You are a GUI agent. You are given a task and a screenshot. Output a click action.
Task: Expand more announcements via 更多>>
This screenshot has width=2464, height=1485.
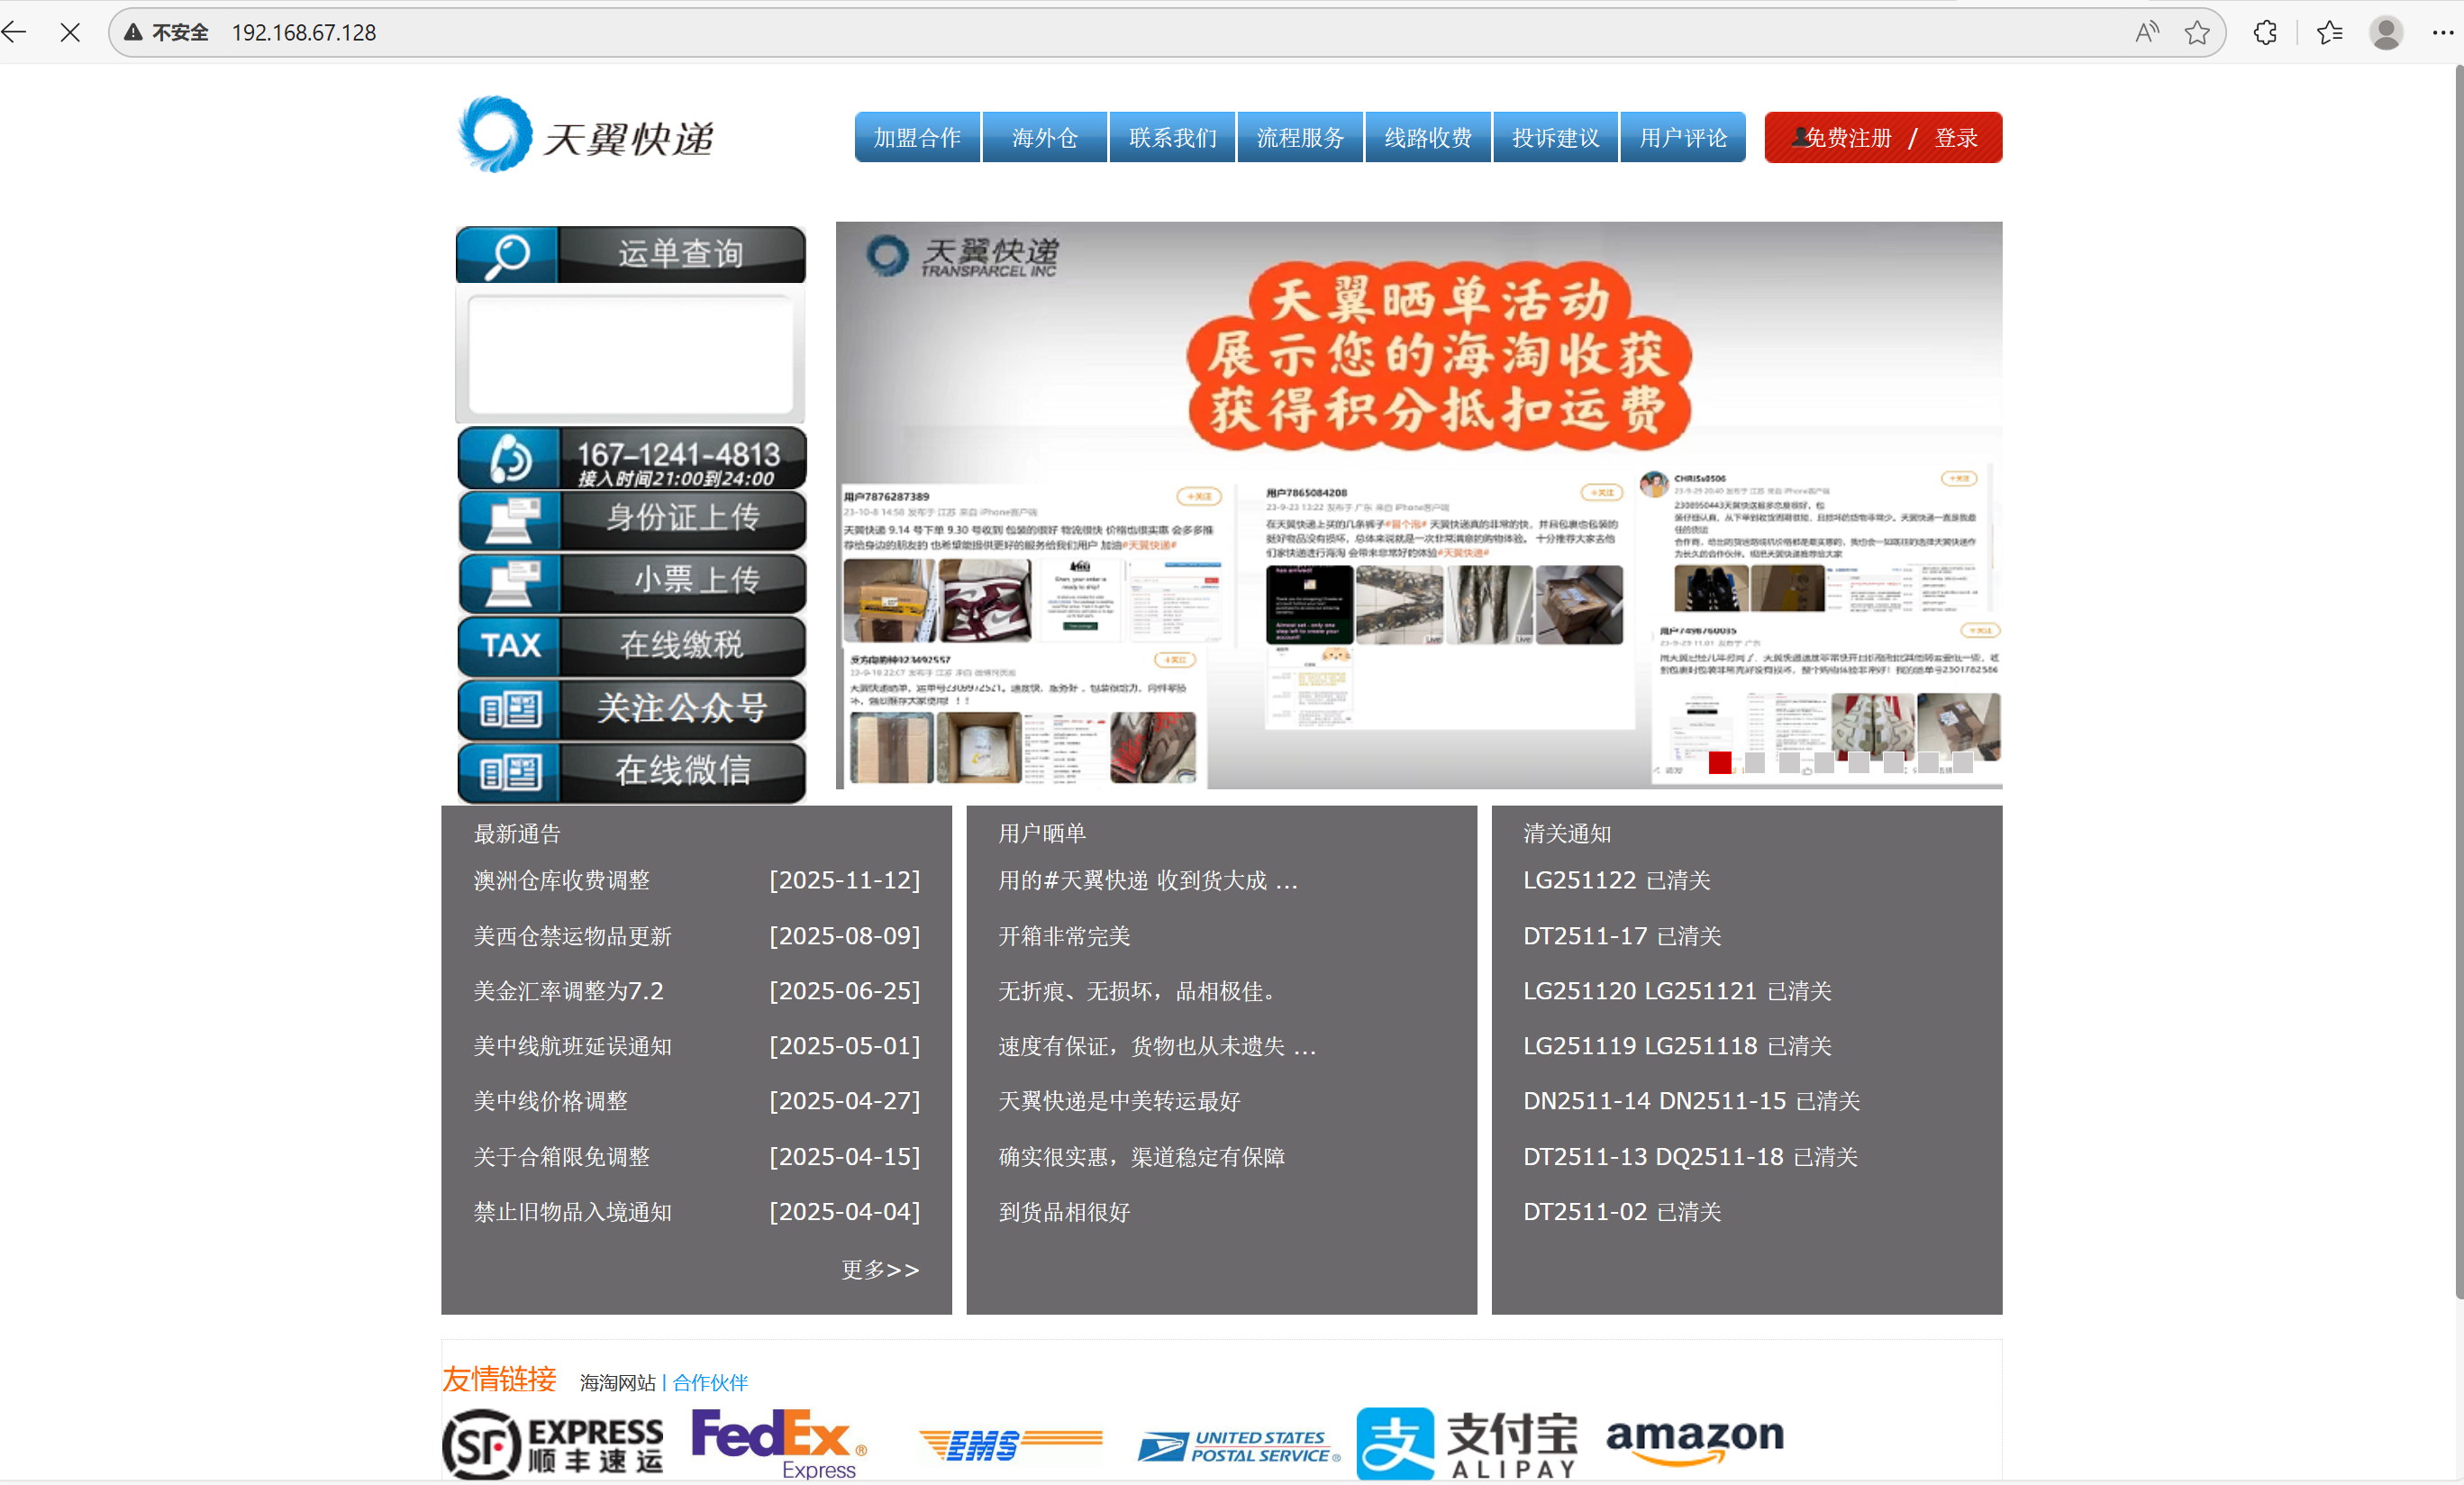[879, 1269]
